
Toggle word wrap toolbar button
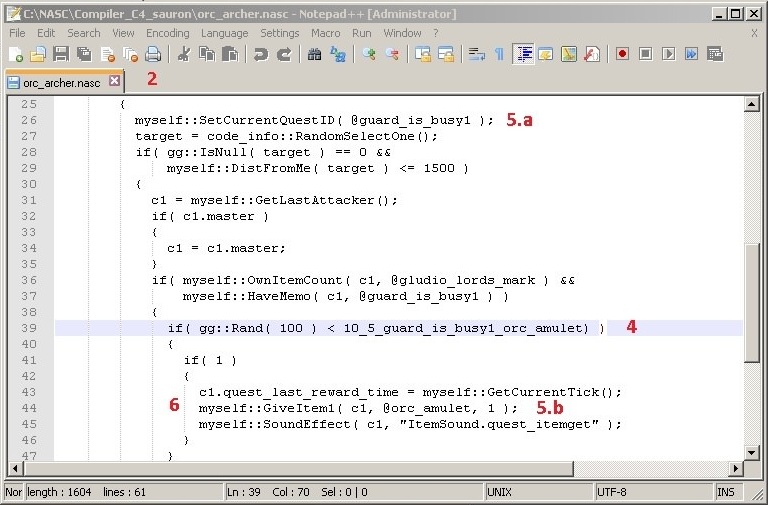point(477,54)
